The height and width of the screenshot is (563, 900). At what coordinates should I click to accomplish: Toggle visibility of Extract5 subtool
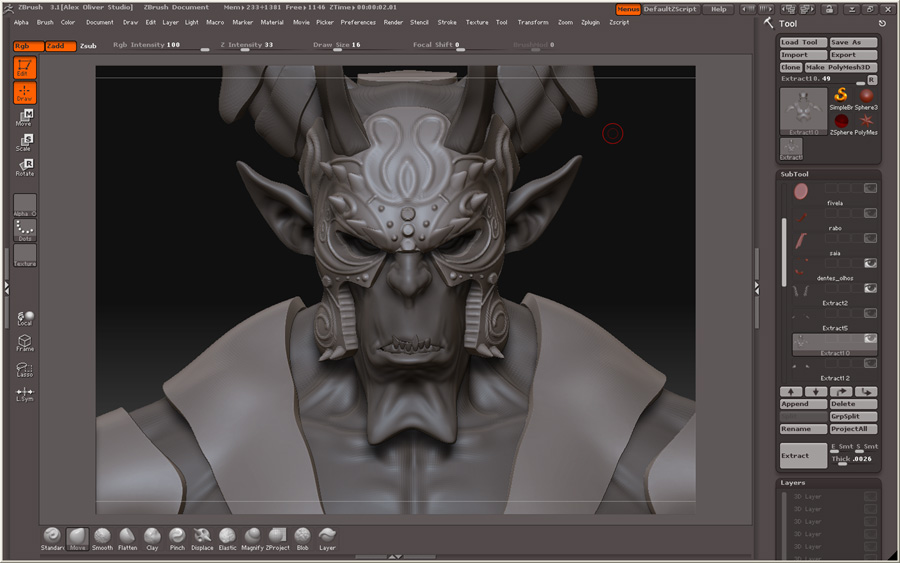coord(870,313)
